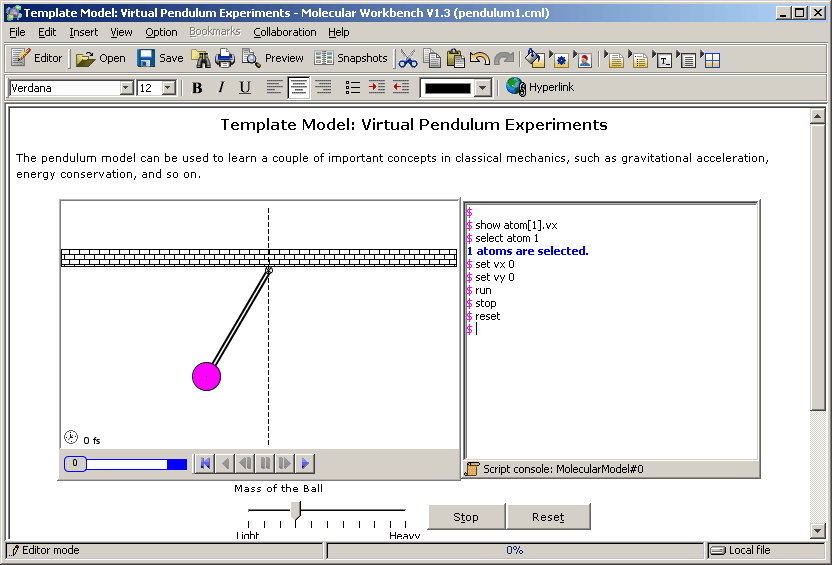Image resolution: width=832 pixels, height=565 pixels.
Task: Click the '1 atoms are selected.' console line
Action: 527,251
